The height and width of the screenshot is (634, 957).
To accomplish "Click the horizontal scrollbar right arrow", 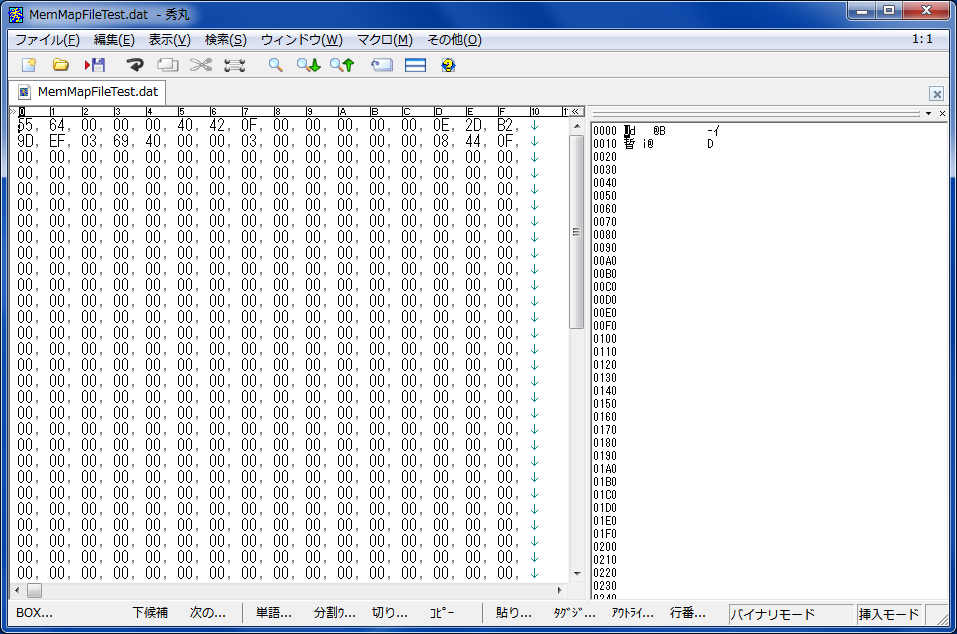I will tap(559, 590).
